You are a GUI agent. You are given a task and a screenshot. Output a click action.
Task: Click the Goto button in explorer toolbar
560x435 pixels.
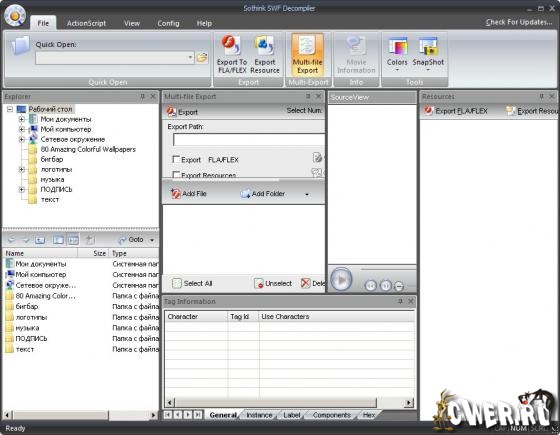click(x=131, y=240)
